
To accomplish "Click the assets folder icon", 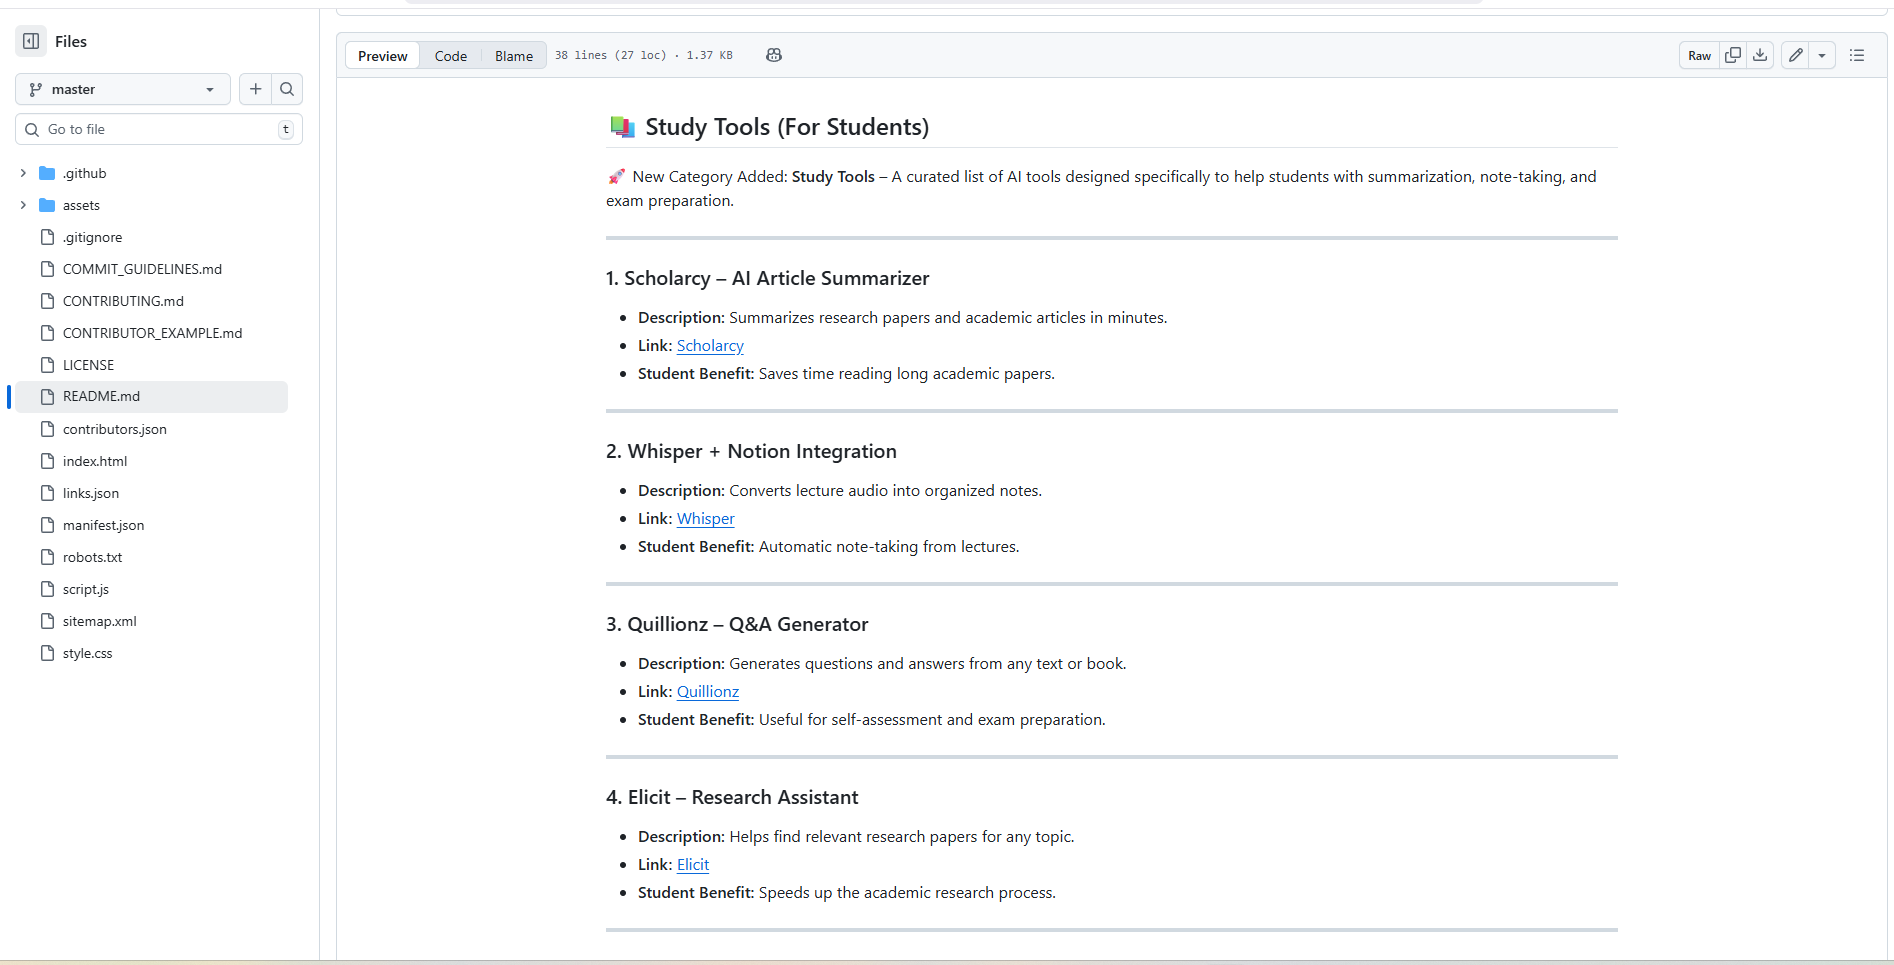I will (47, 205).
